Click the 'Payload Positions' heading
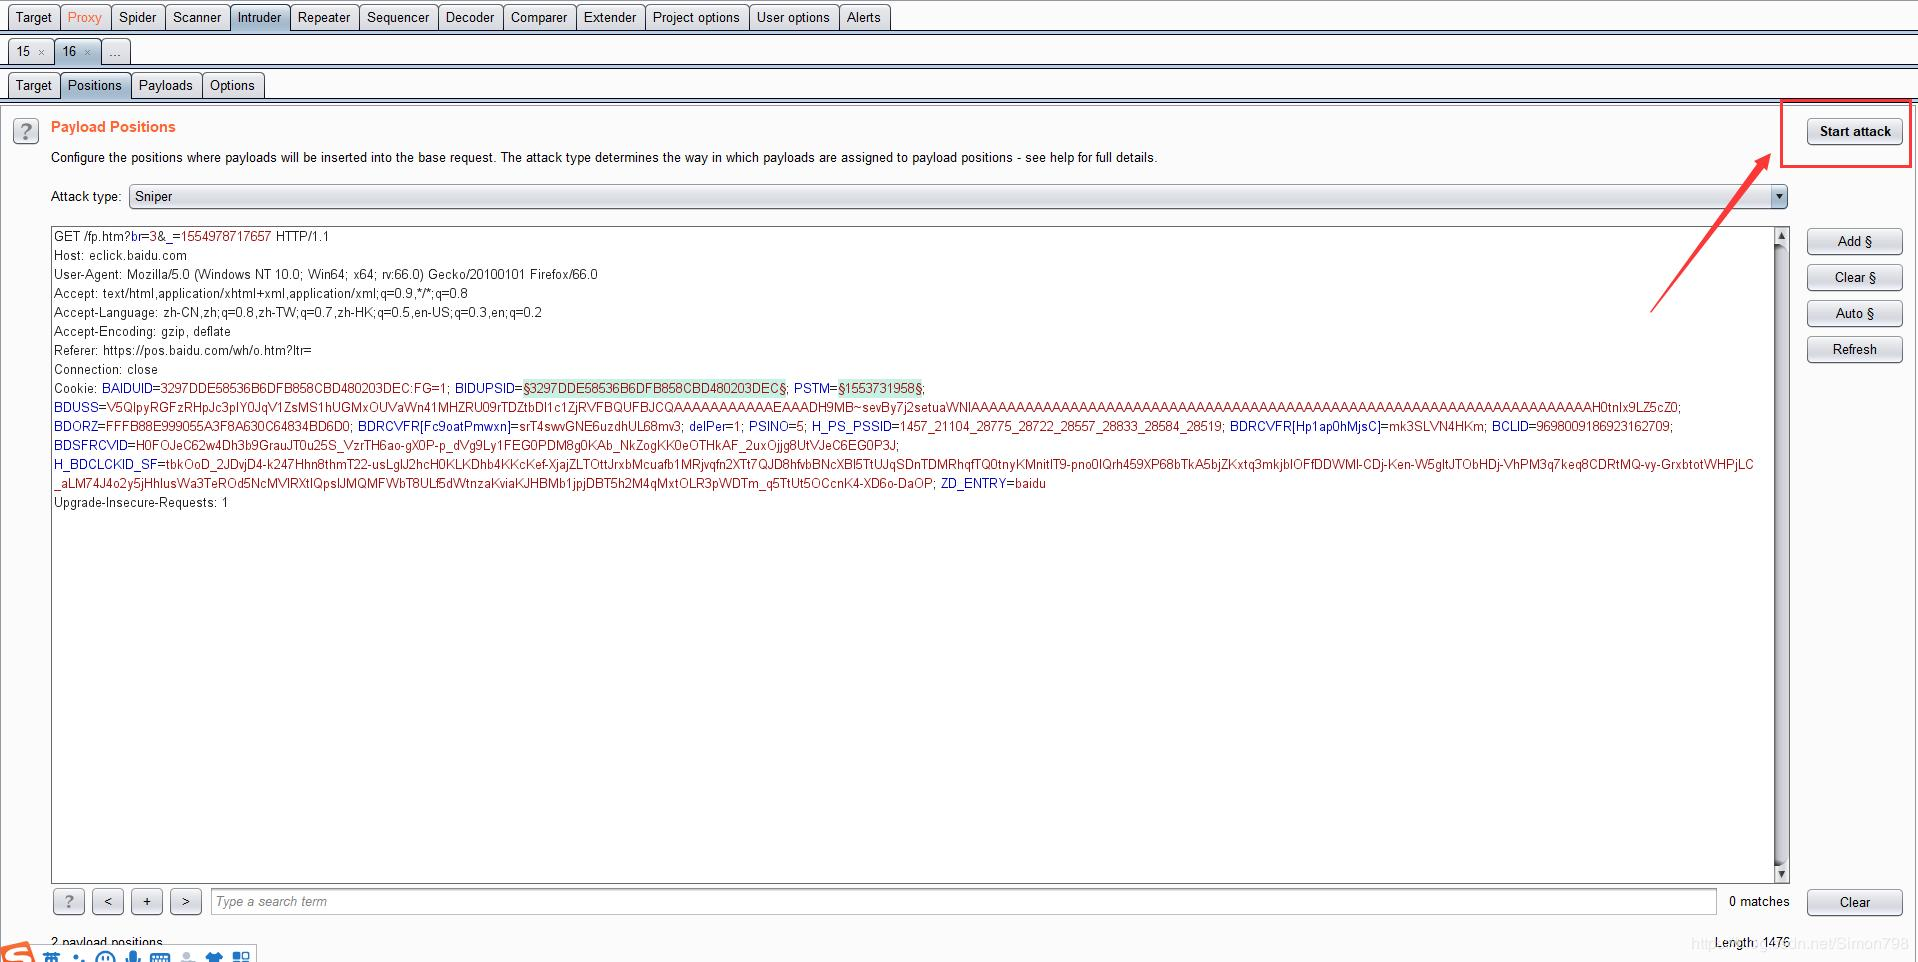The height and width of the screenshot is (962, 1918). coord(113,127)
